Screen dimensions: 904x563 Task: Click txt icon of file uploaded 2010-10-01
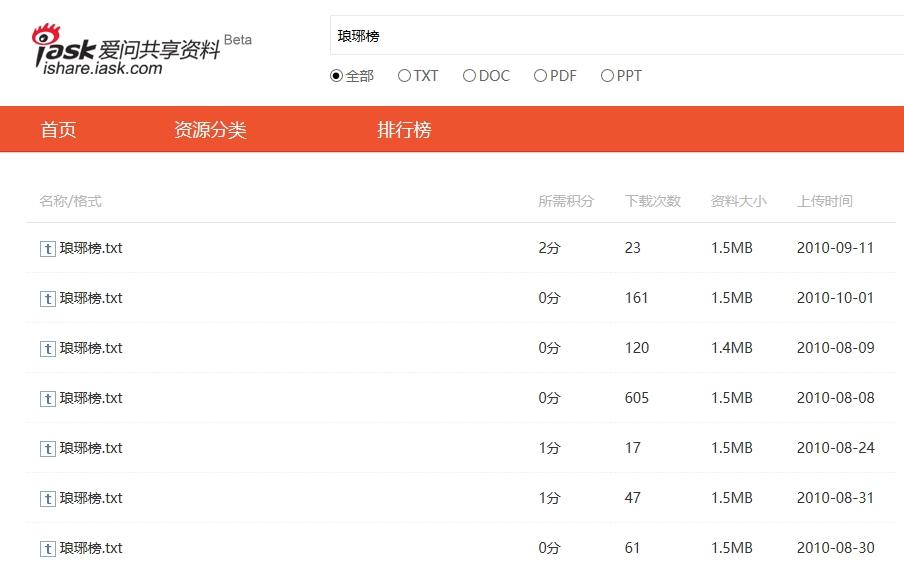click(x=48, y=299)
